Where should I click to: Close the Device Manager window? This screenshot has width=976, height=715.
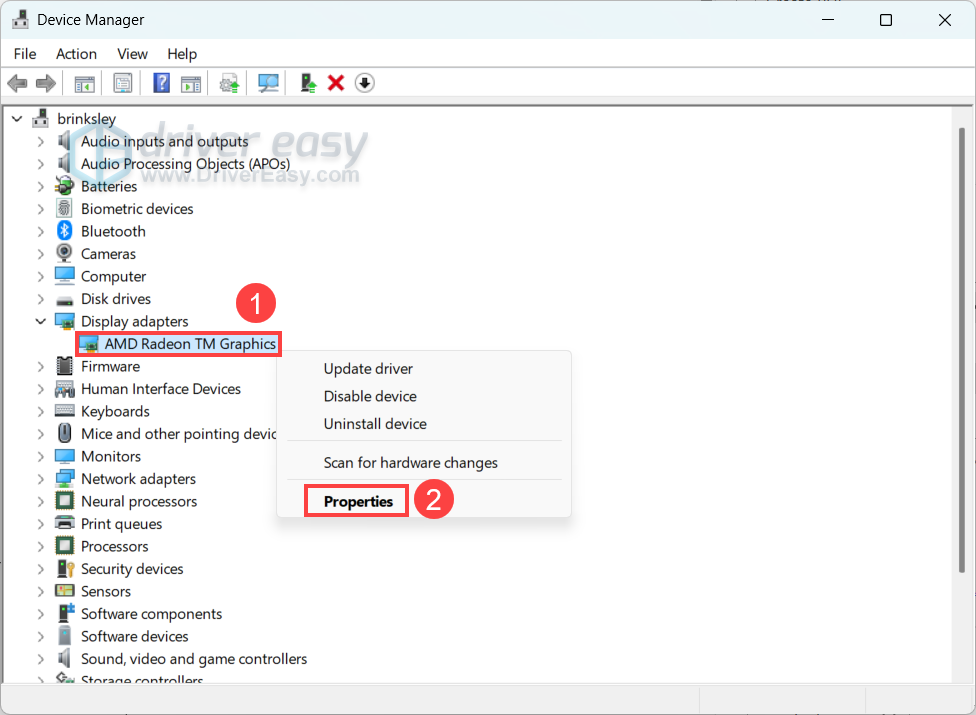coord(944,20)
